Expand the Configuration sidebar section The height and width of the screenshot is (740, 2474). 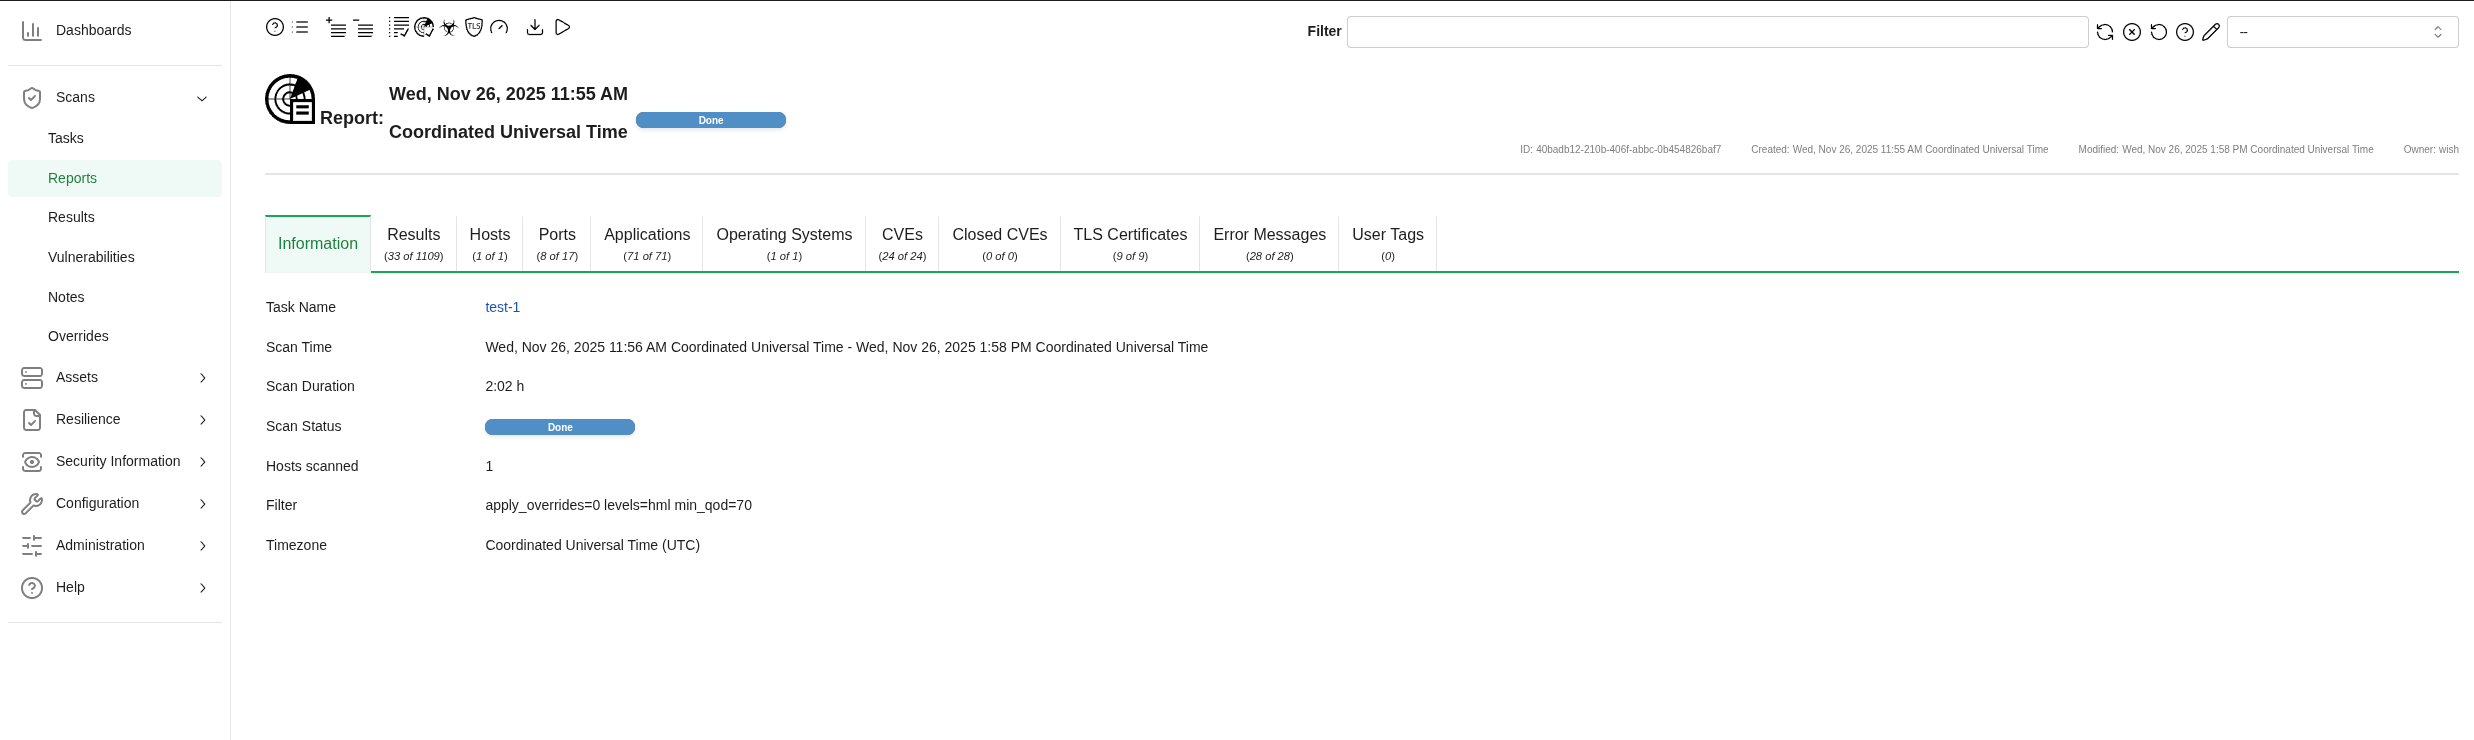[x=202, y=504]
